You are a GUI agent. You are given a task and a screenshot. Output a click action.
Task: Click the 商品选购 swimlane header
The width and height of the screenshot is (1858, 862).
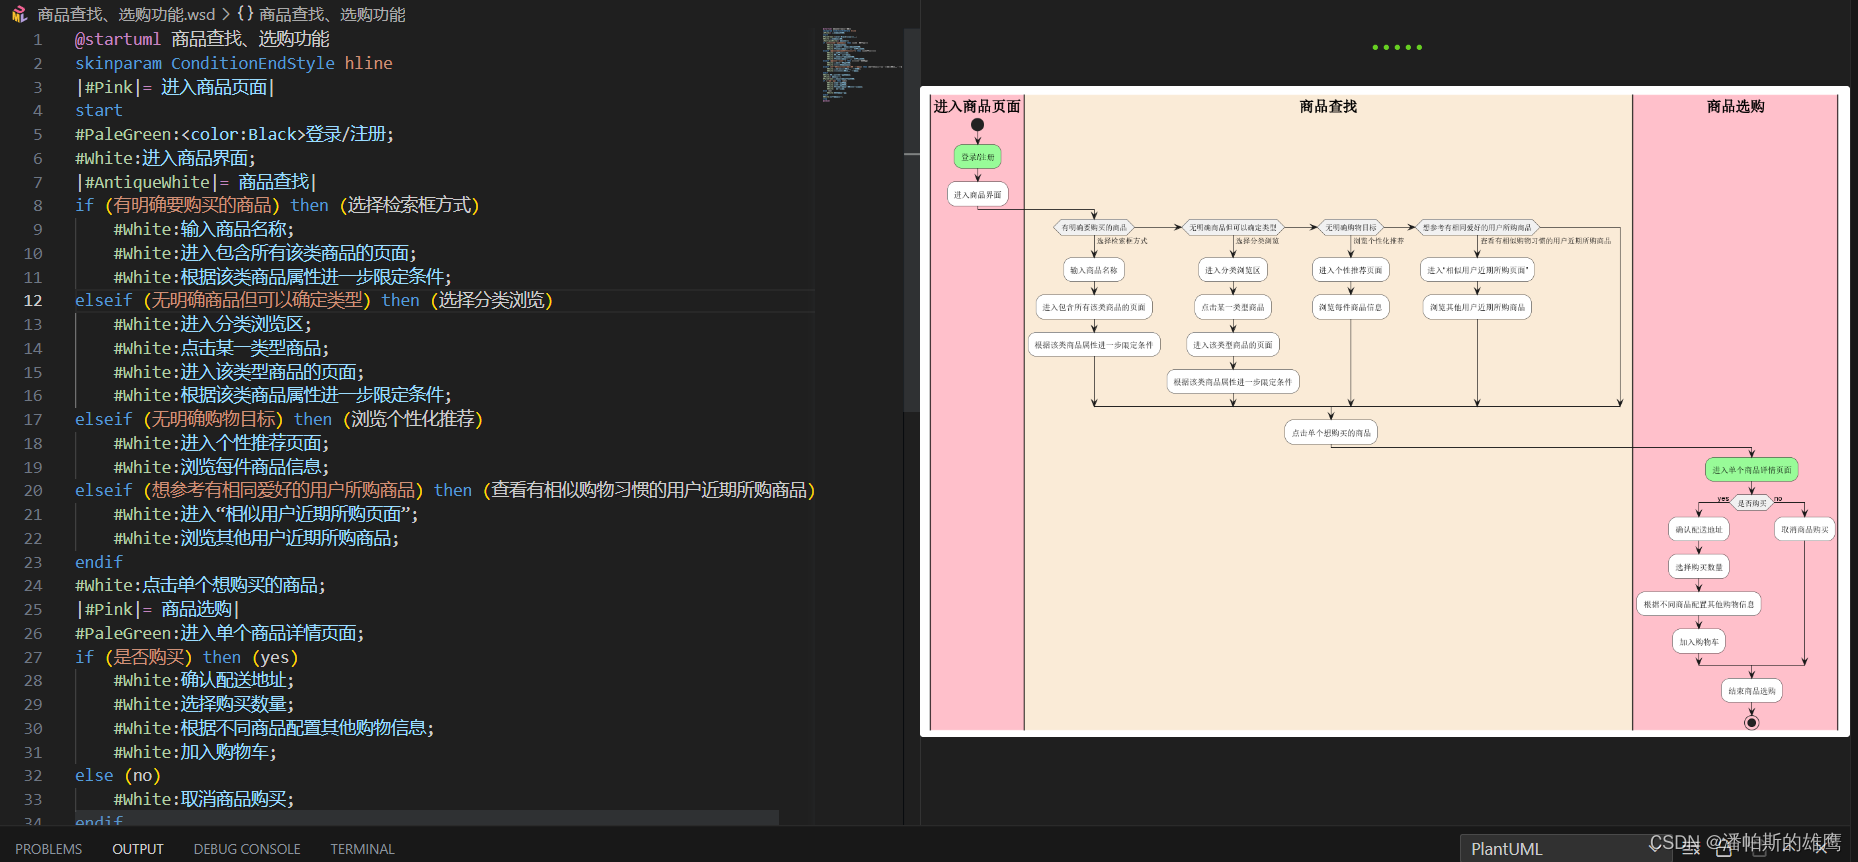pos(1735,106)
